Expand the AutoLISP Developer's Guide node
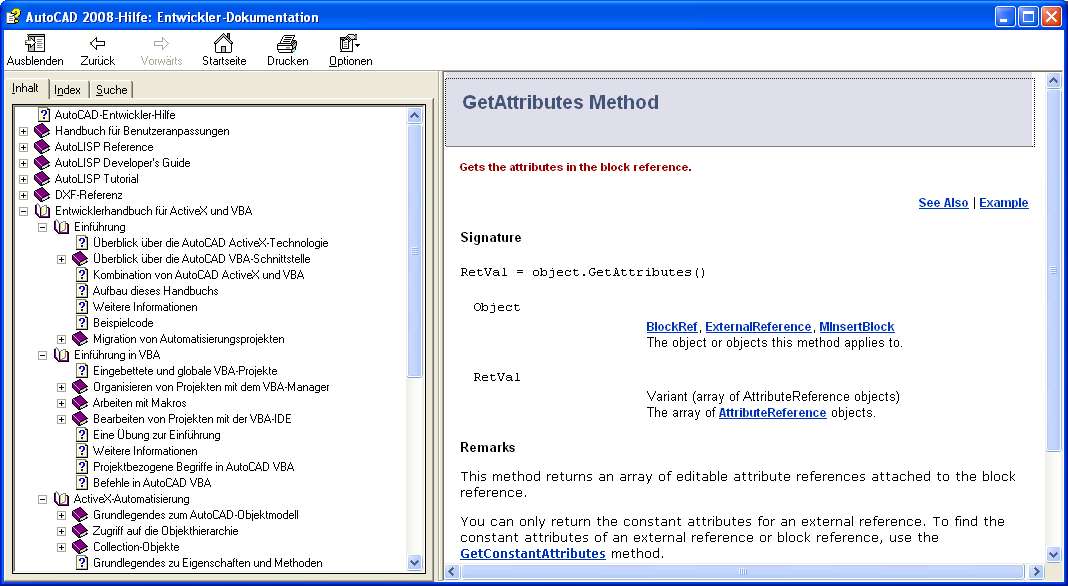 coord(23,163)
